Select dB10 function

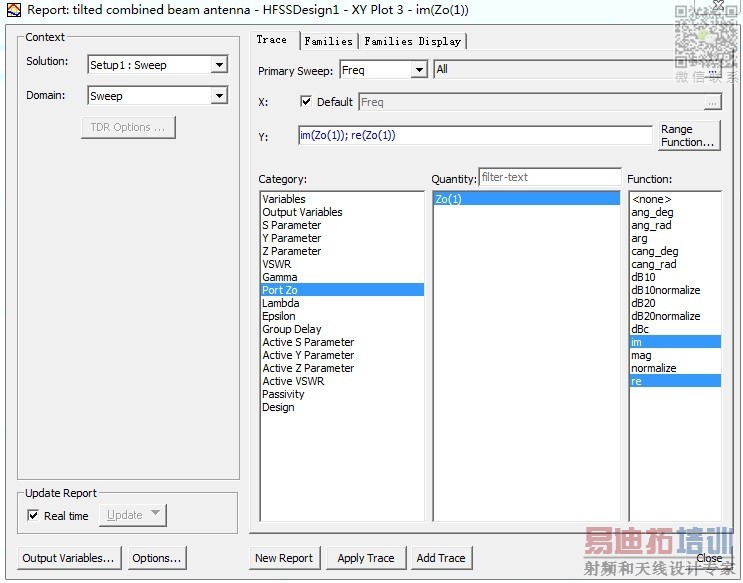click(675, 277)
